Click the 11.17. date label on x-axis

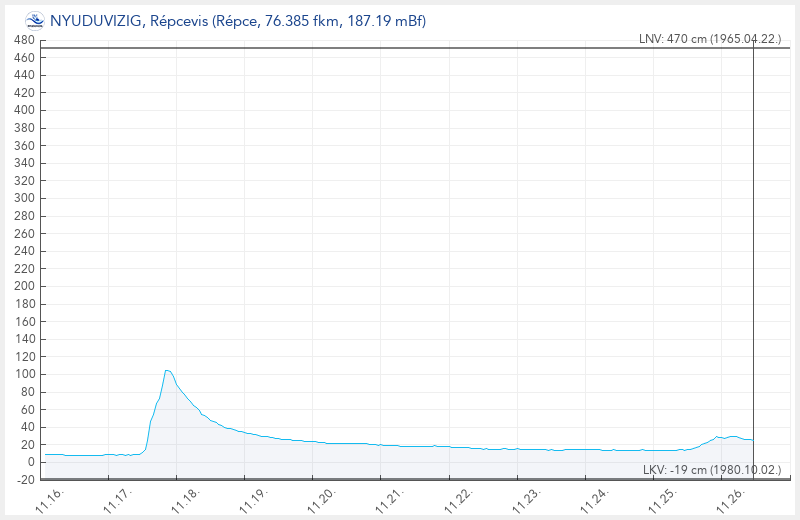click(x=118, y=497)
